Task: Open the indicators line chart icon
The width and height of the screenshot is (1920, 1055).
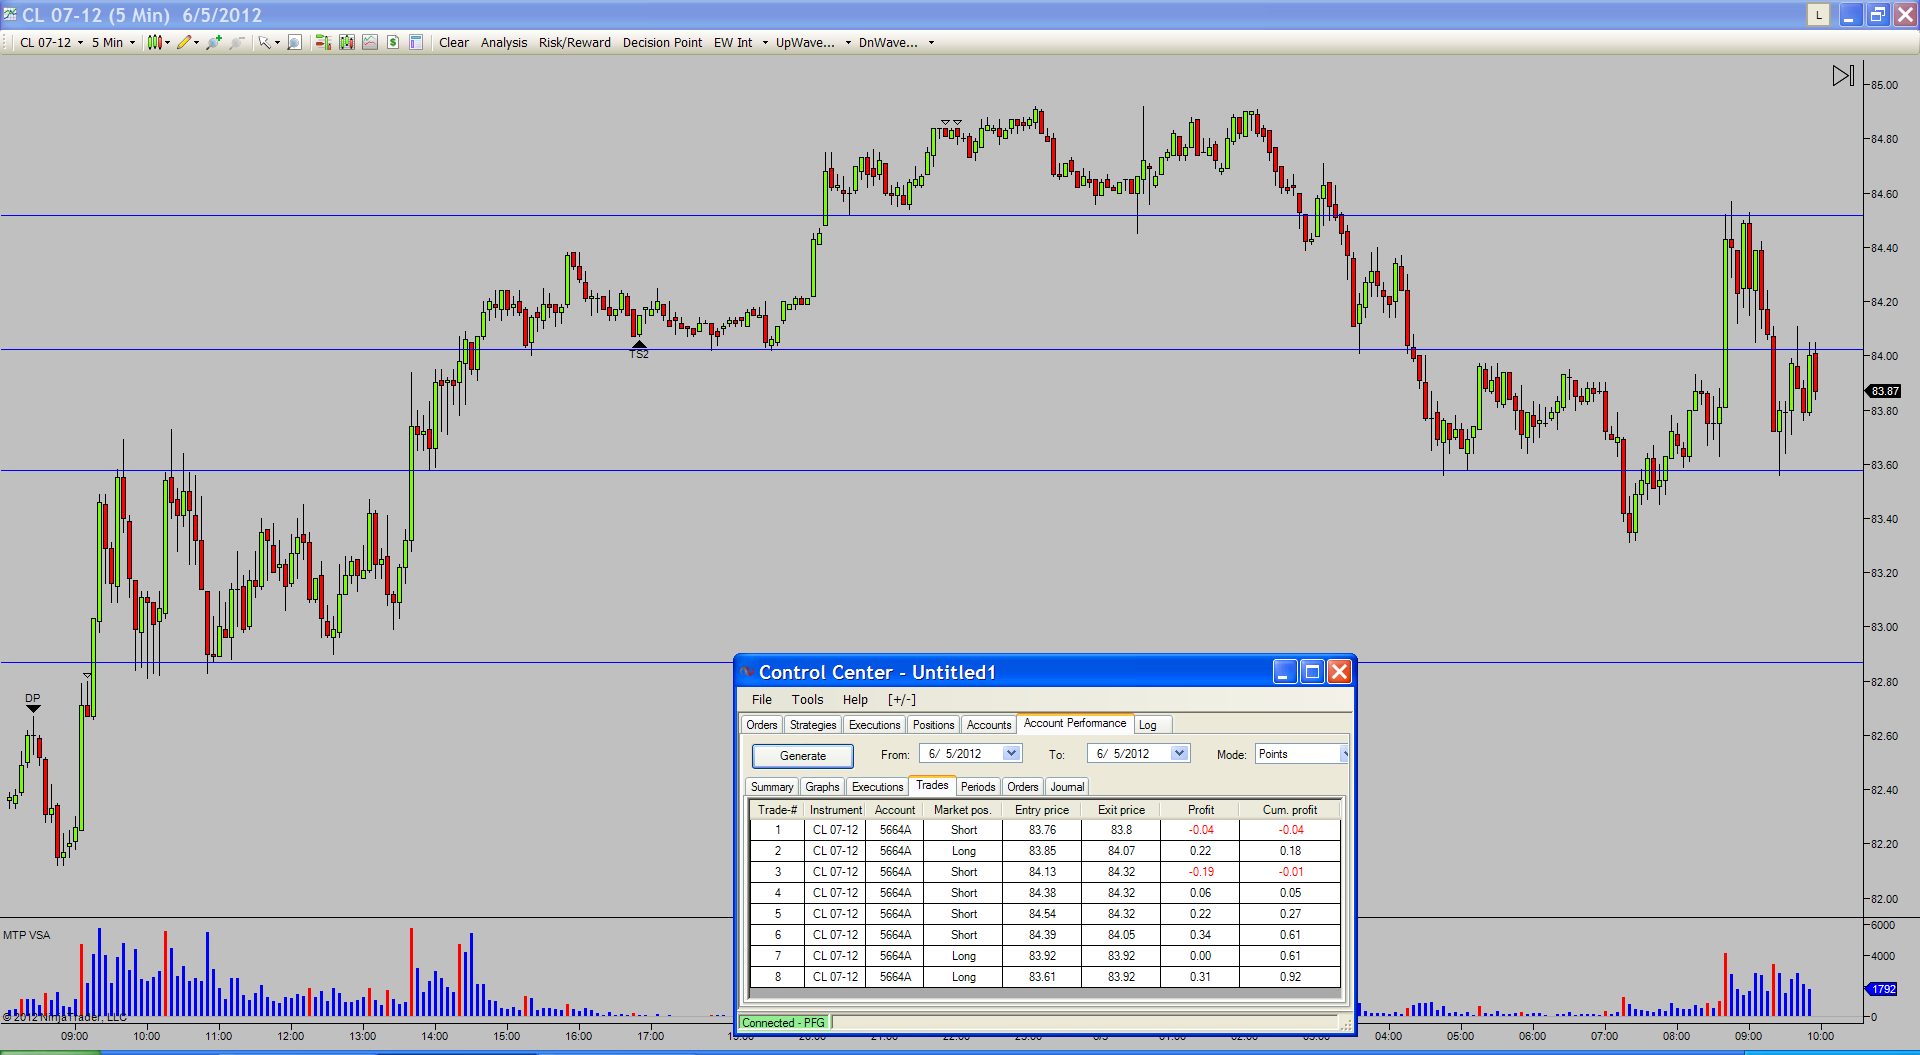Action: click(x=370, y=42)
